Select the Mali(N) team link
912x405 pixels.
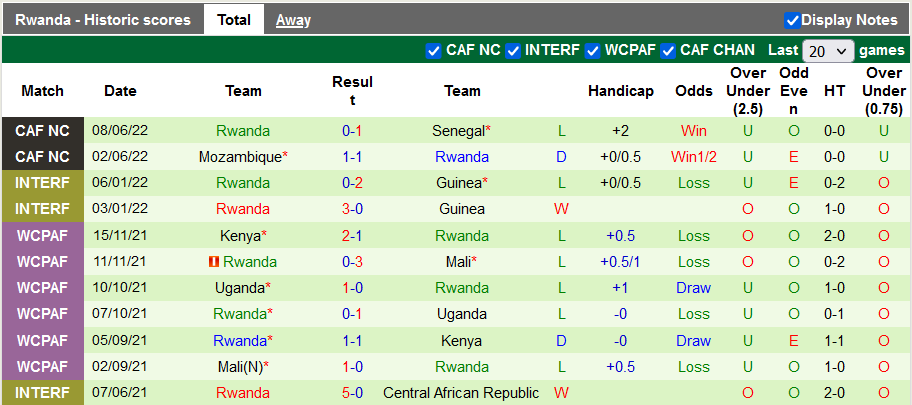[x=240, y=367]
